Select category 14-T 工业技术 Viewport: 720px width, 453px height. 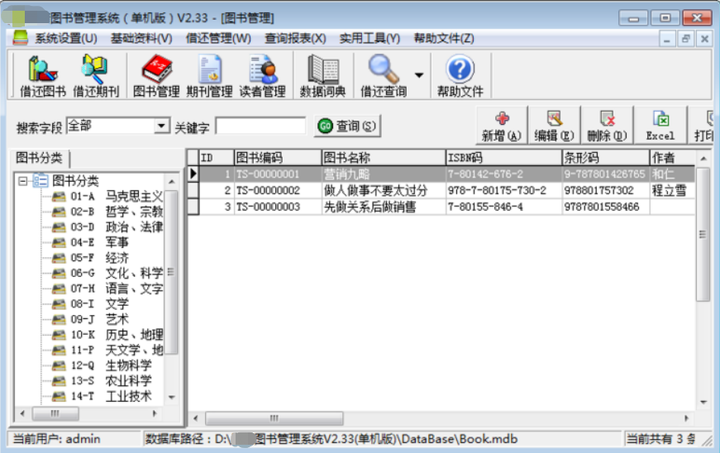click(111, 396)
